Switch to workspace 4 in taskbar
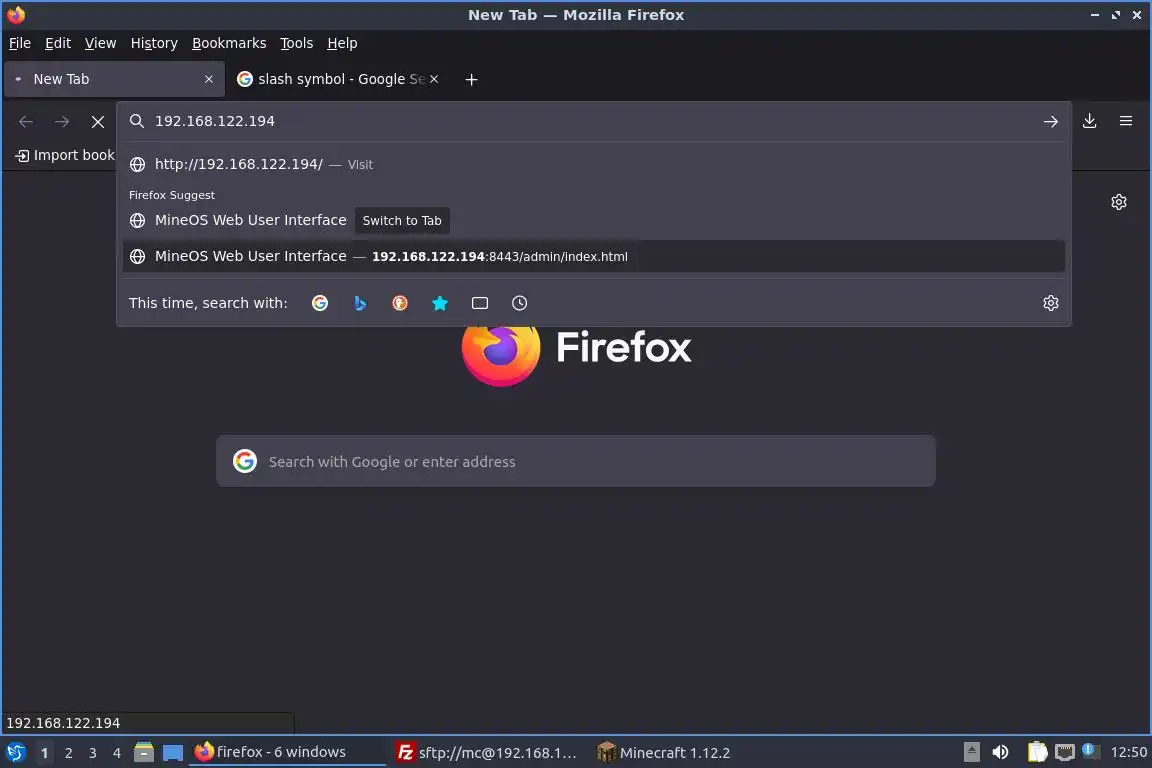This screenshot has height=768, width=1152. (116, 753)
